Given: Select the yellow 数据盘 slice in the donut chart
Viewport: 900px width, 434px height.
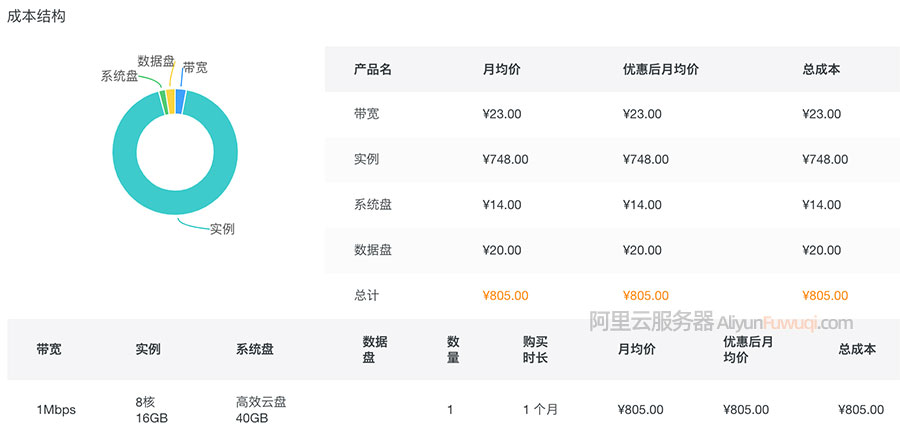Looking at the screenshot, I should point(171,99).
